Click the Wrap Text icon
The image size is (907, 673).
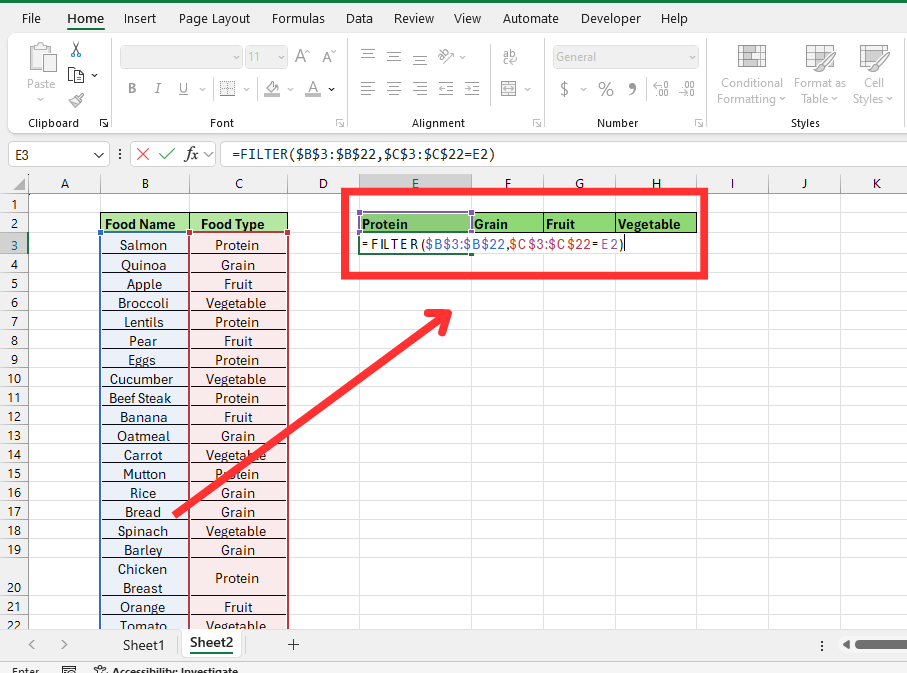(510, 56)
